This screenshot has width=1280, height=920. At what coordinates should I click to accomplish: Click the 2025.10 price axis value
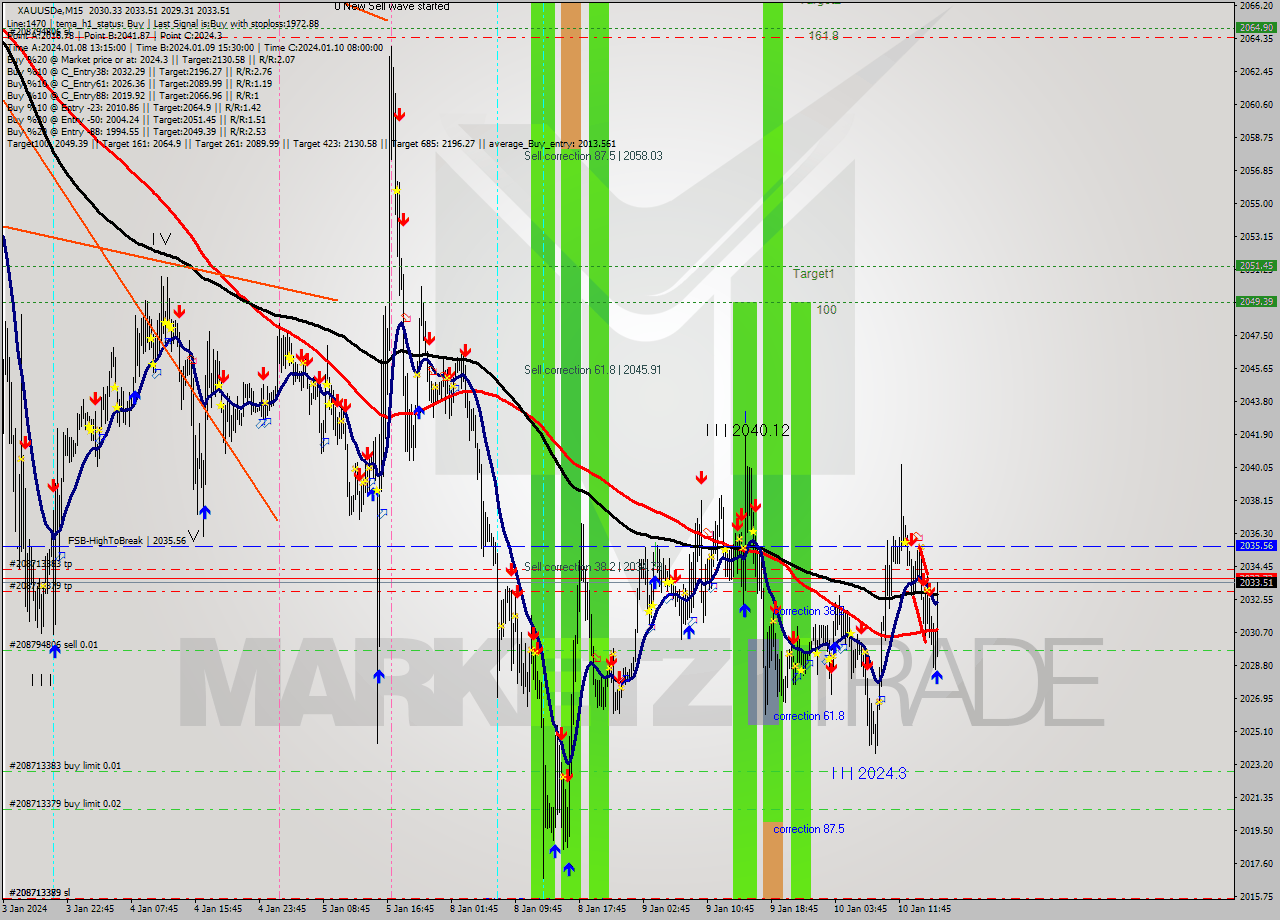click(x=1256, y=731)
